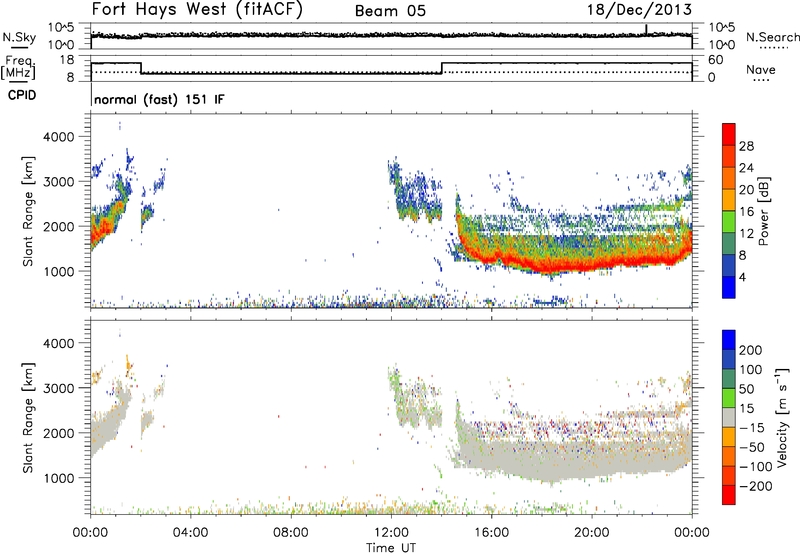Click the '18' frequency axis tick label
Screen dimensions: 800x554
coord(67,60)
